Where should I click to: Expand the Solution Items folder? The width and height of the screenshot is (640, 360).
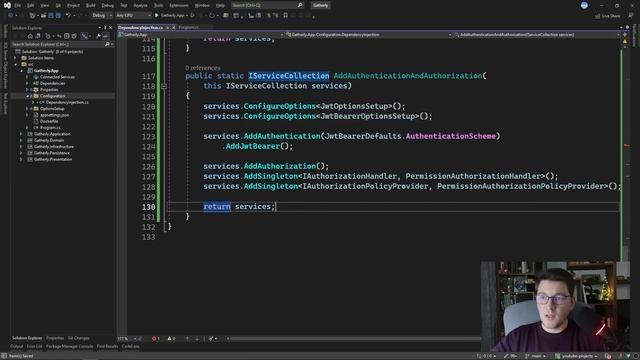[16, 58]
